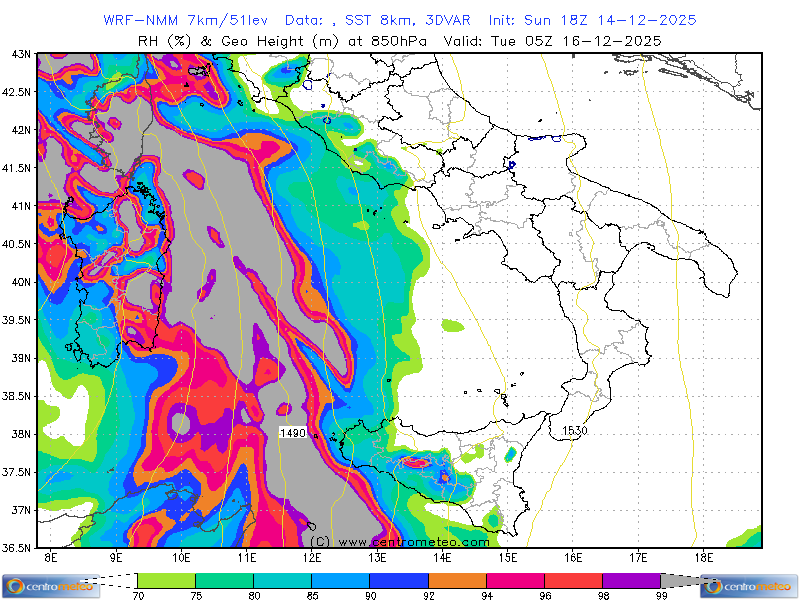Choose the red 96-98 legend swatch

573,580
